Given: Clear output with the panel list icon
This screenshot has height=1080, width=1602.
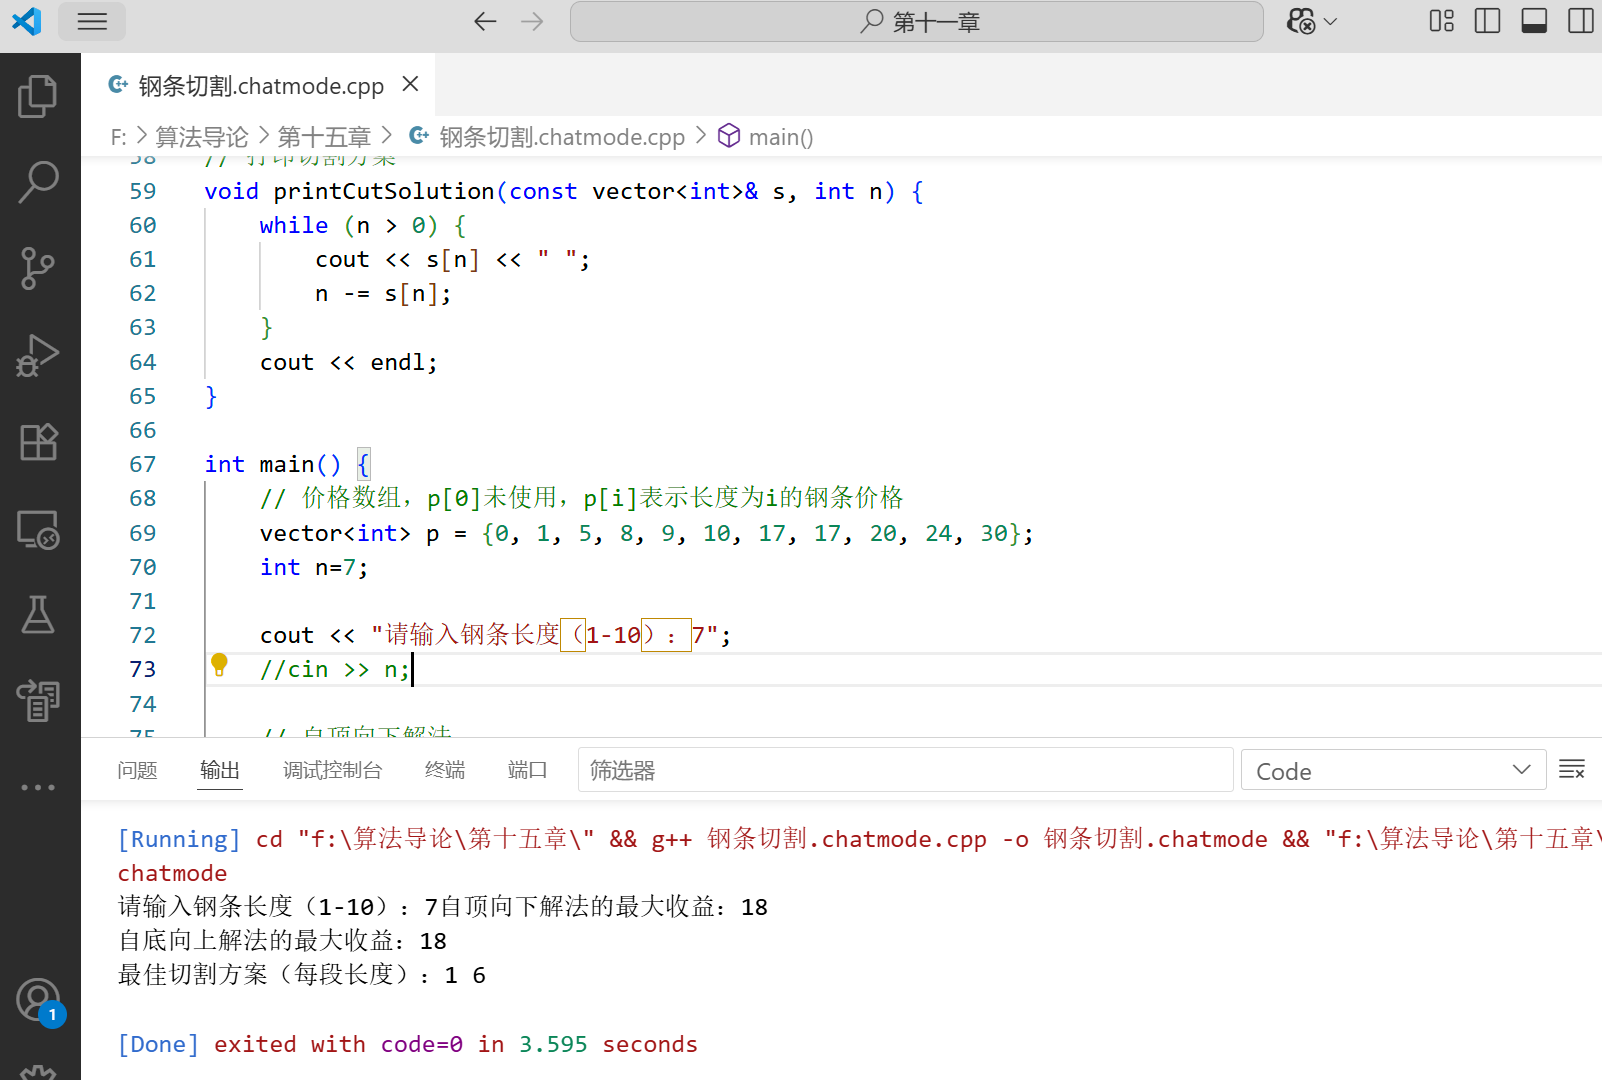Looking at the screenshot, I should [x=1572, y=770].
